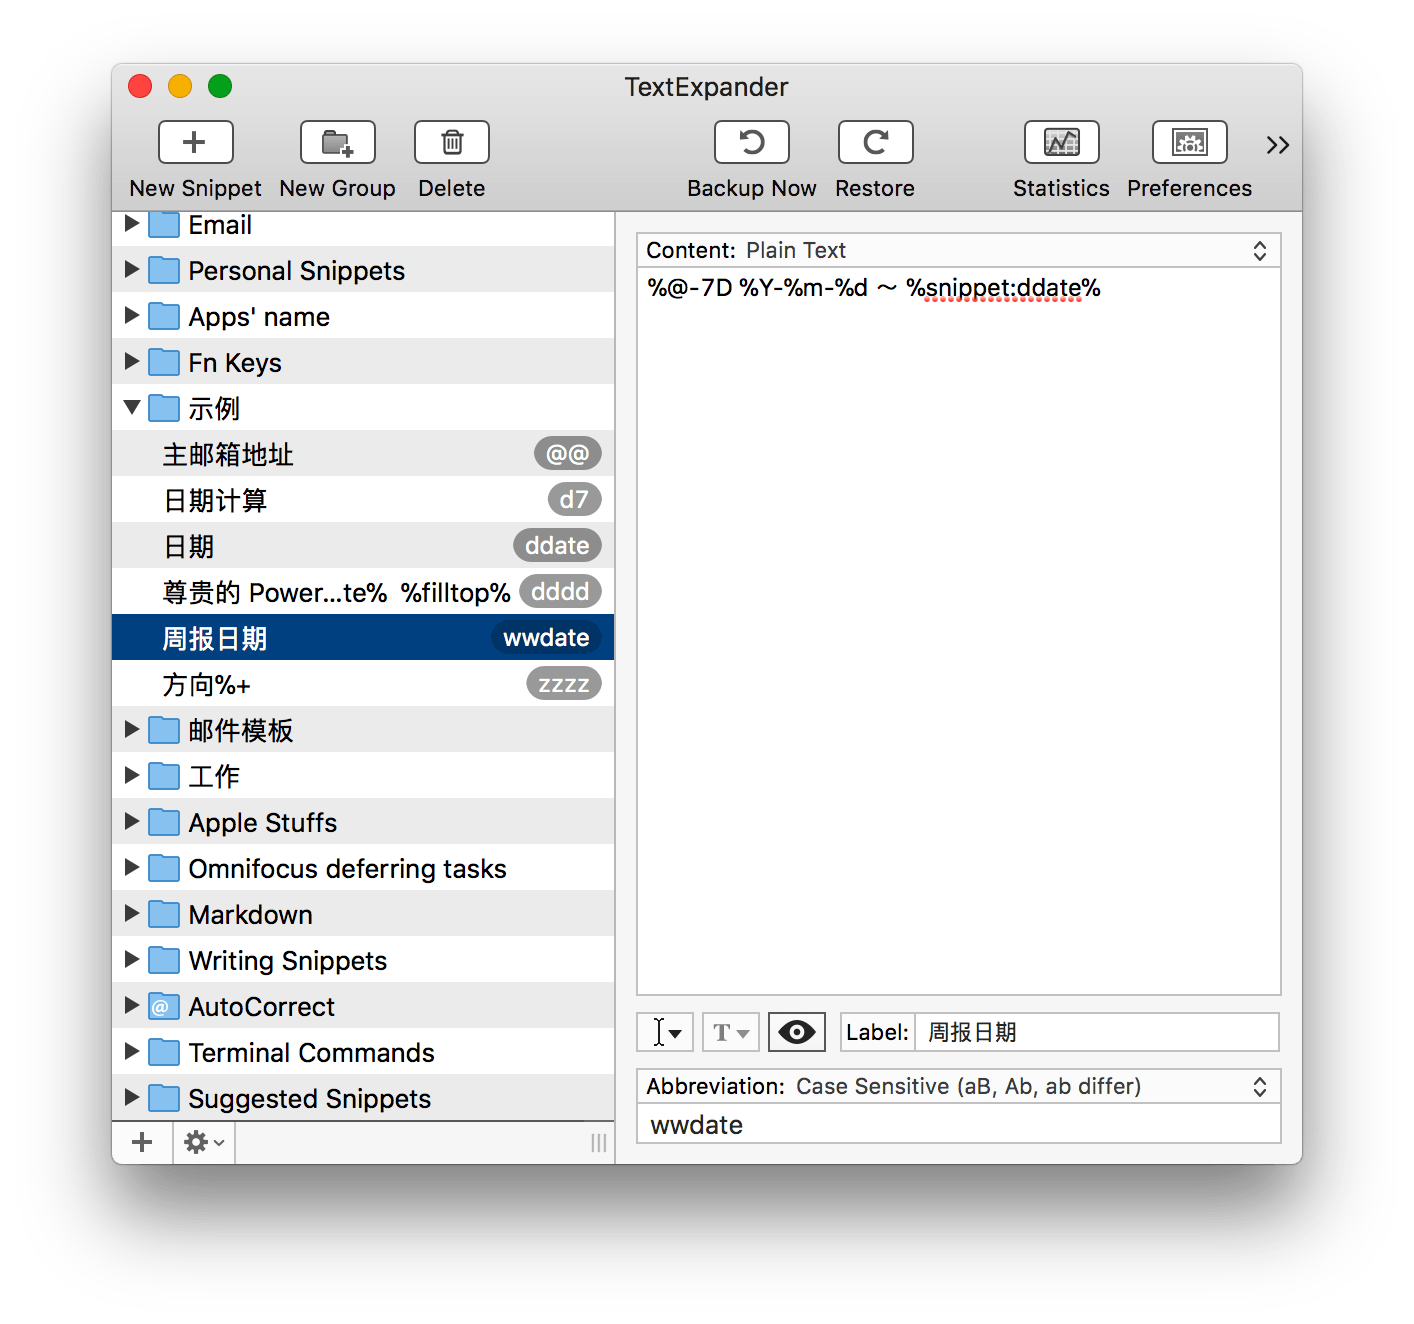This screenshot has height=1324, width=1414.
Task: Collapse the 示例 group
Action: (x=132, y=407)
